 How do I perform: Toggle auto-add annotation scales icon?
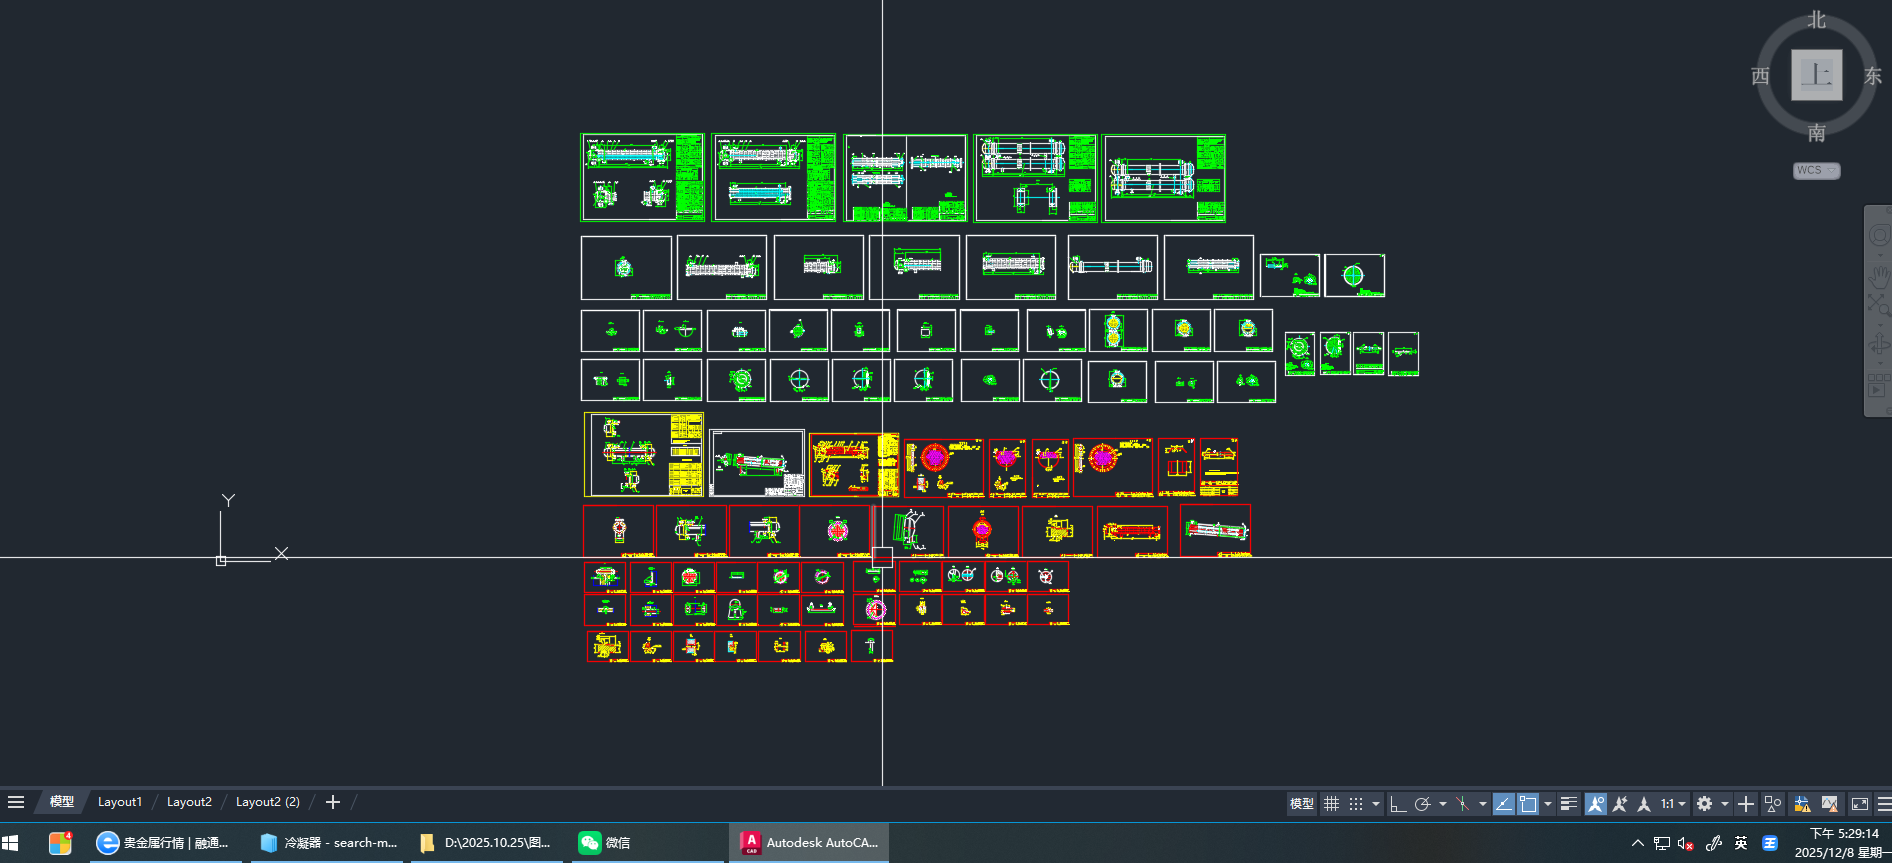[1620, 804]
